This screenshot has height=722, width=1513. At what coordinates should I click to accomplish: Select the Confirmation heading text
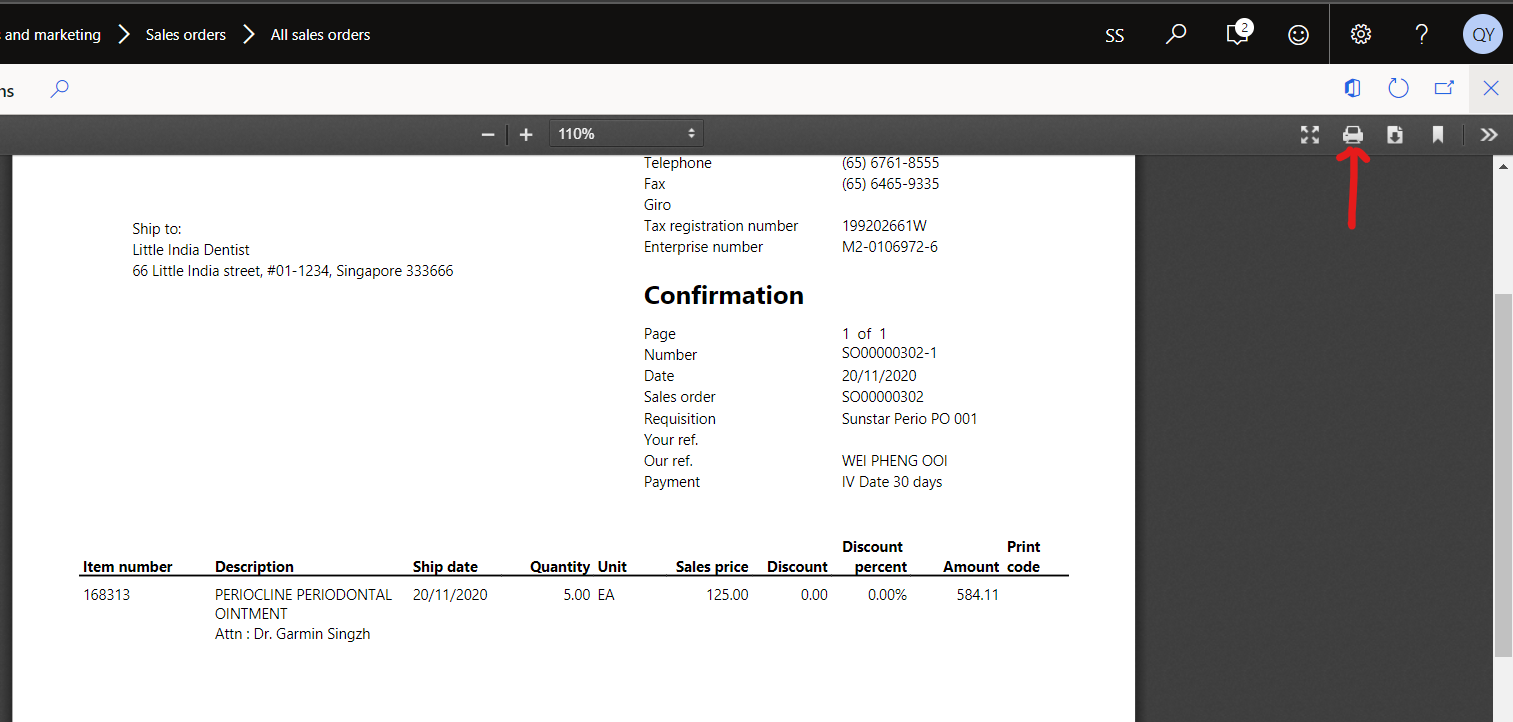(724, 295)
